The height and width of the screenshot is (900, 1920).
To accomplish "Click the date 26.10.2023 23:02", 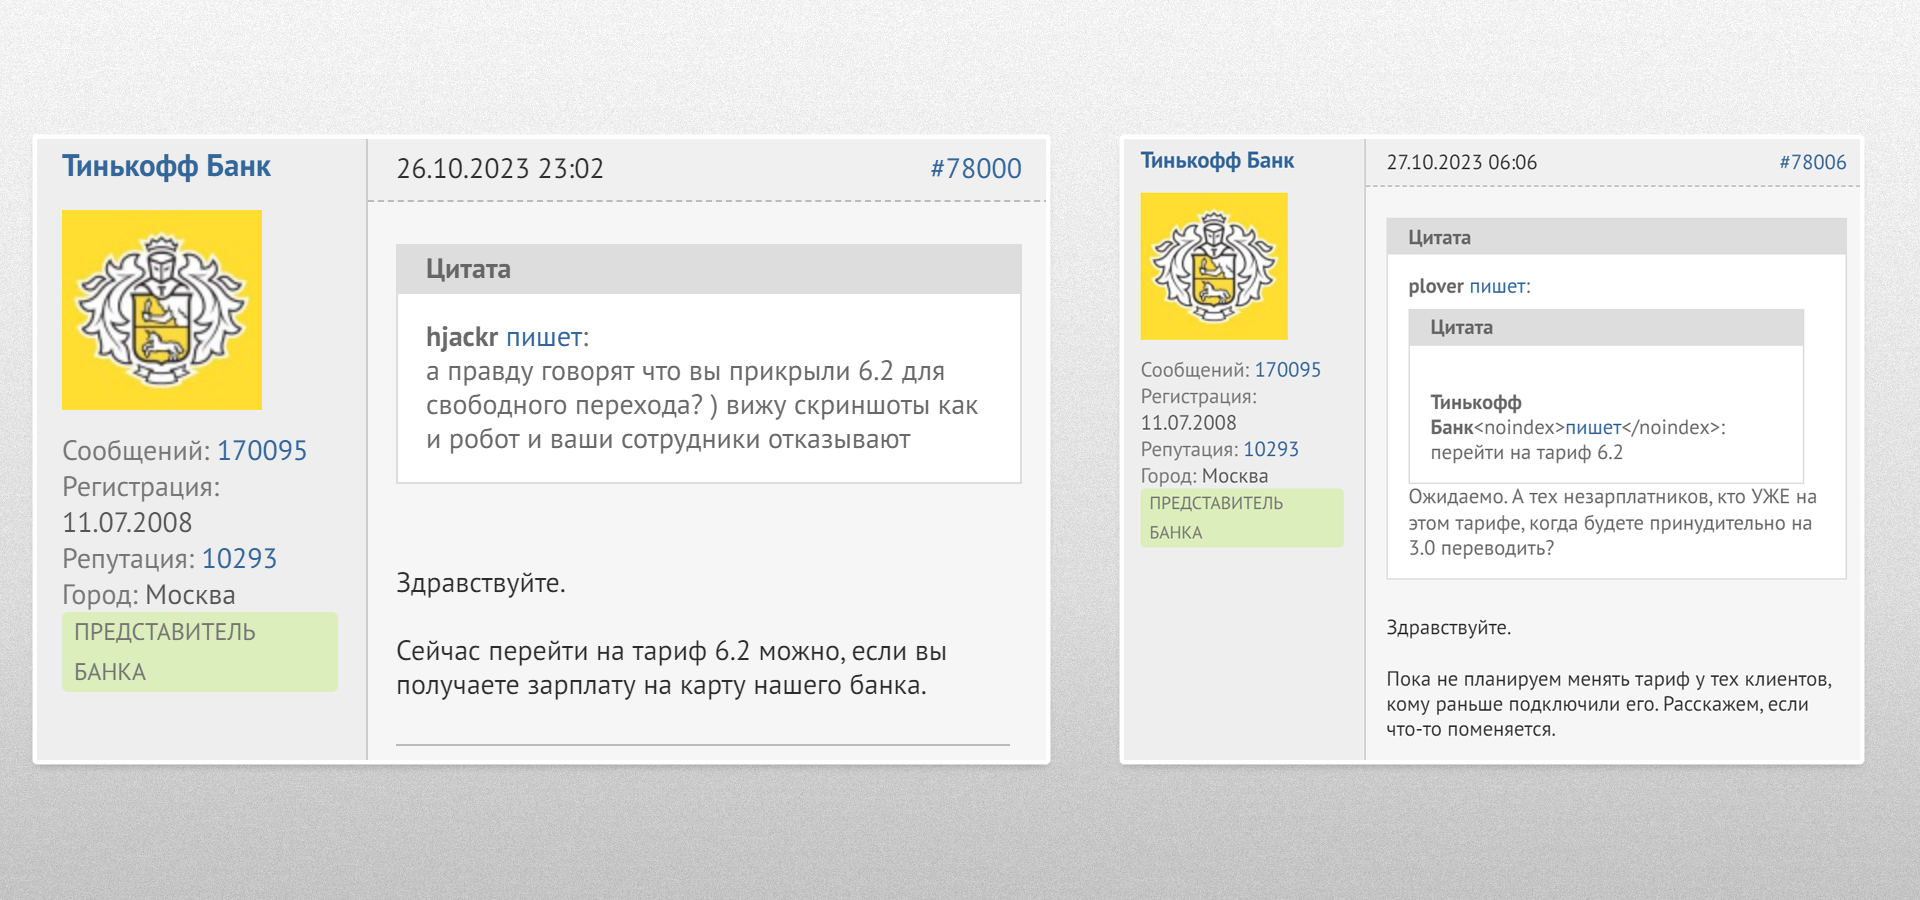I will (500, 168).
